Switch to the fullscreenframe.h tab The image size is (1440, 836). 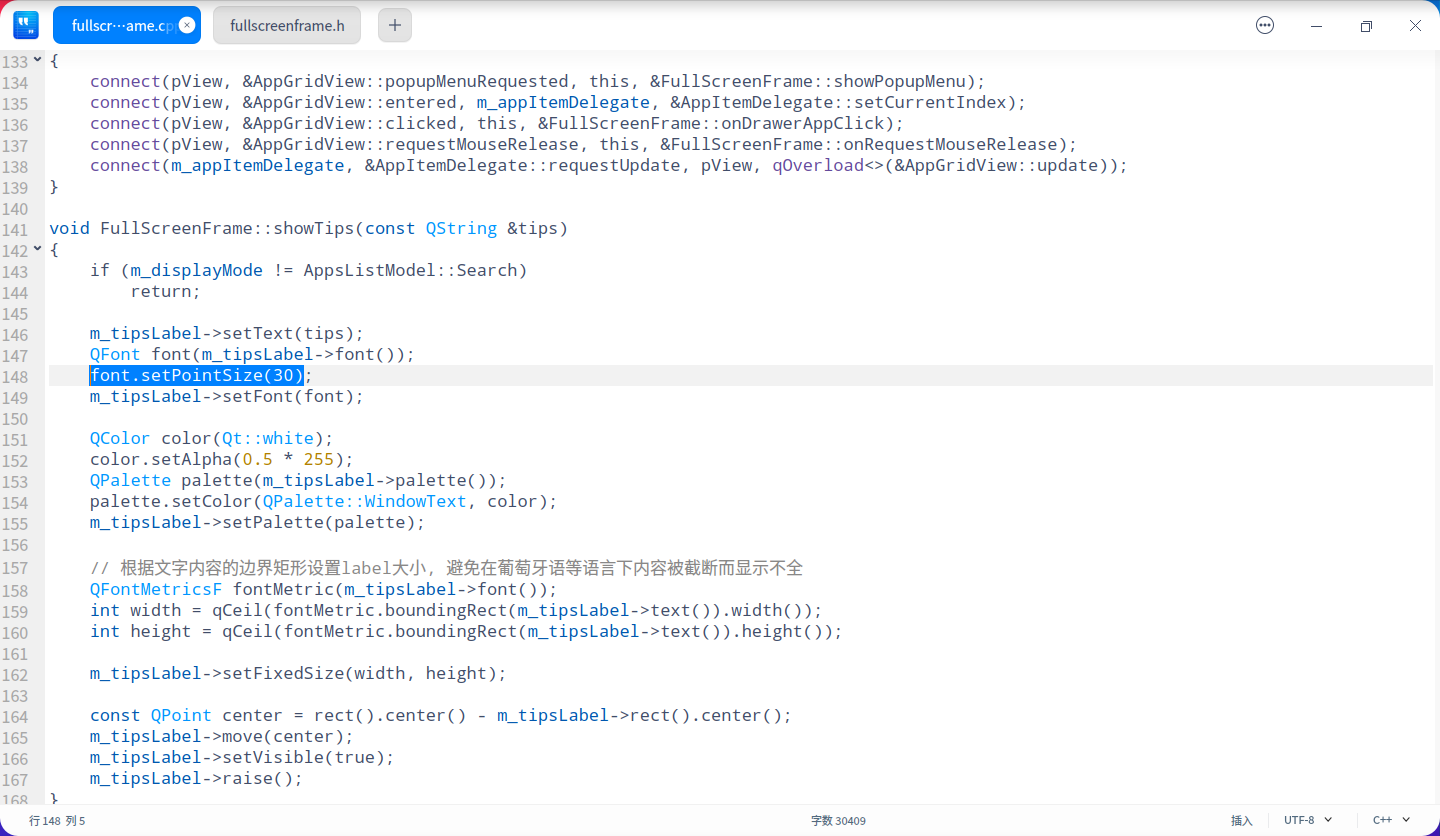click(x=287, y=26)
